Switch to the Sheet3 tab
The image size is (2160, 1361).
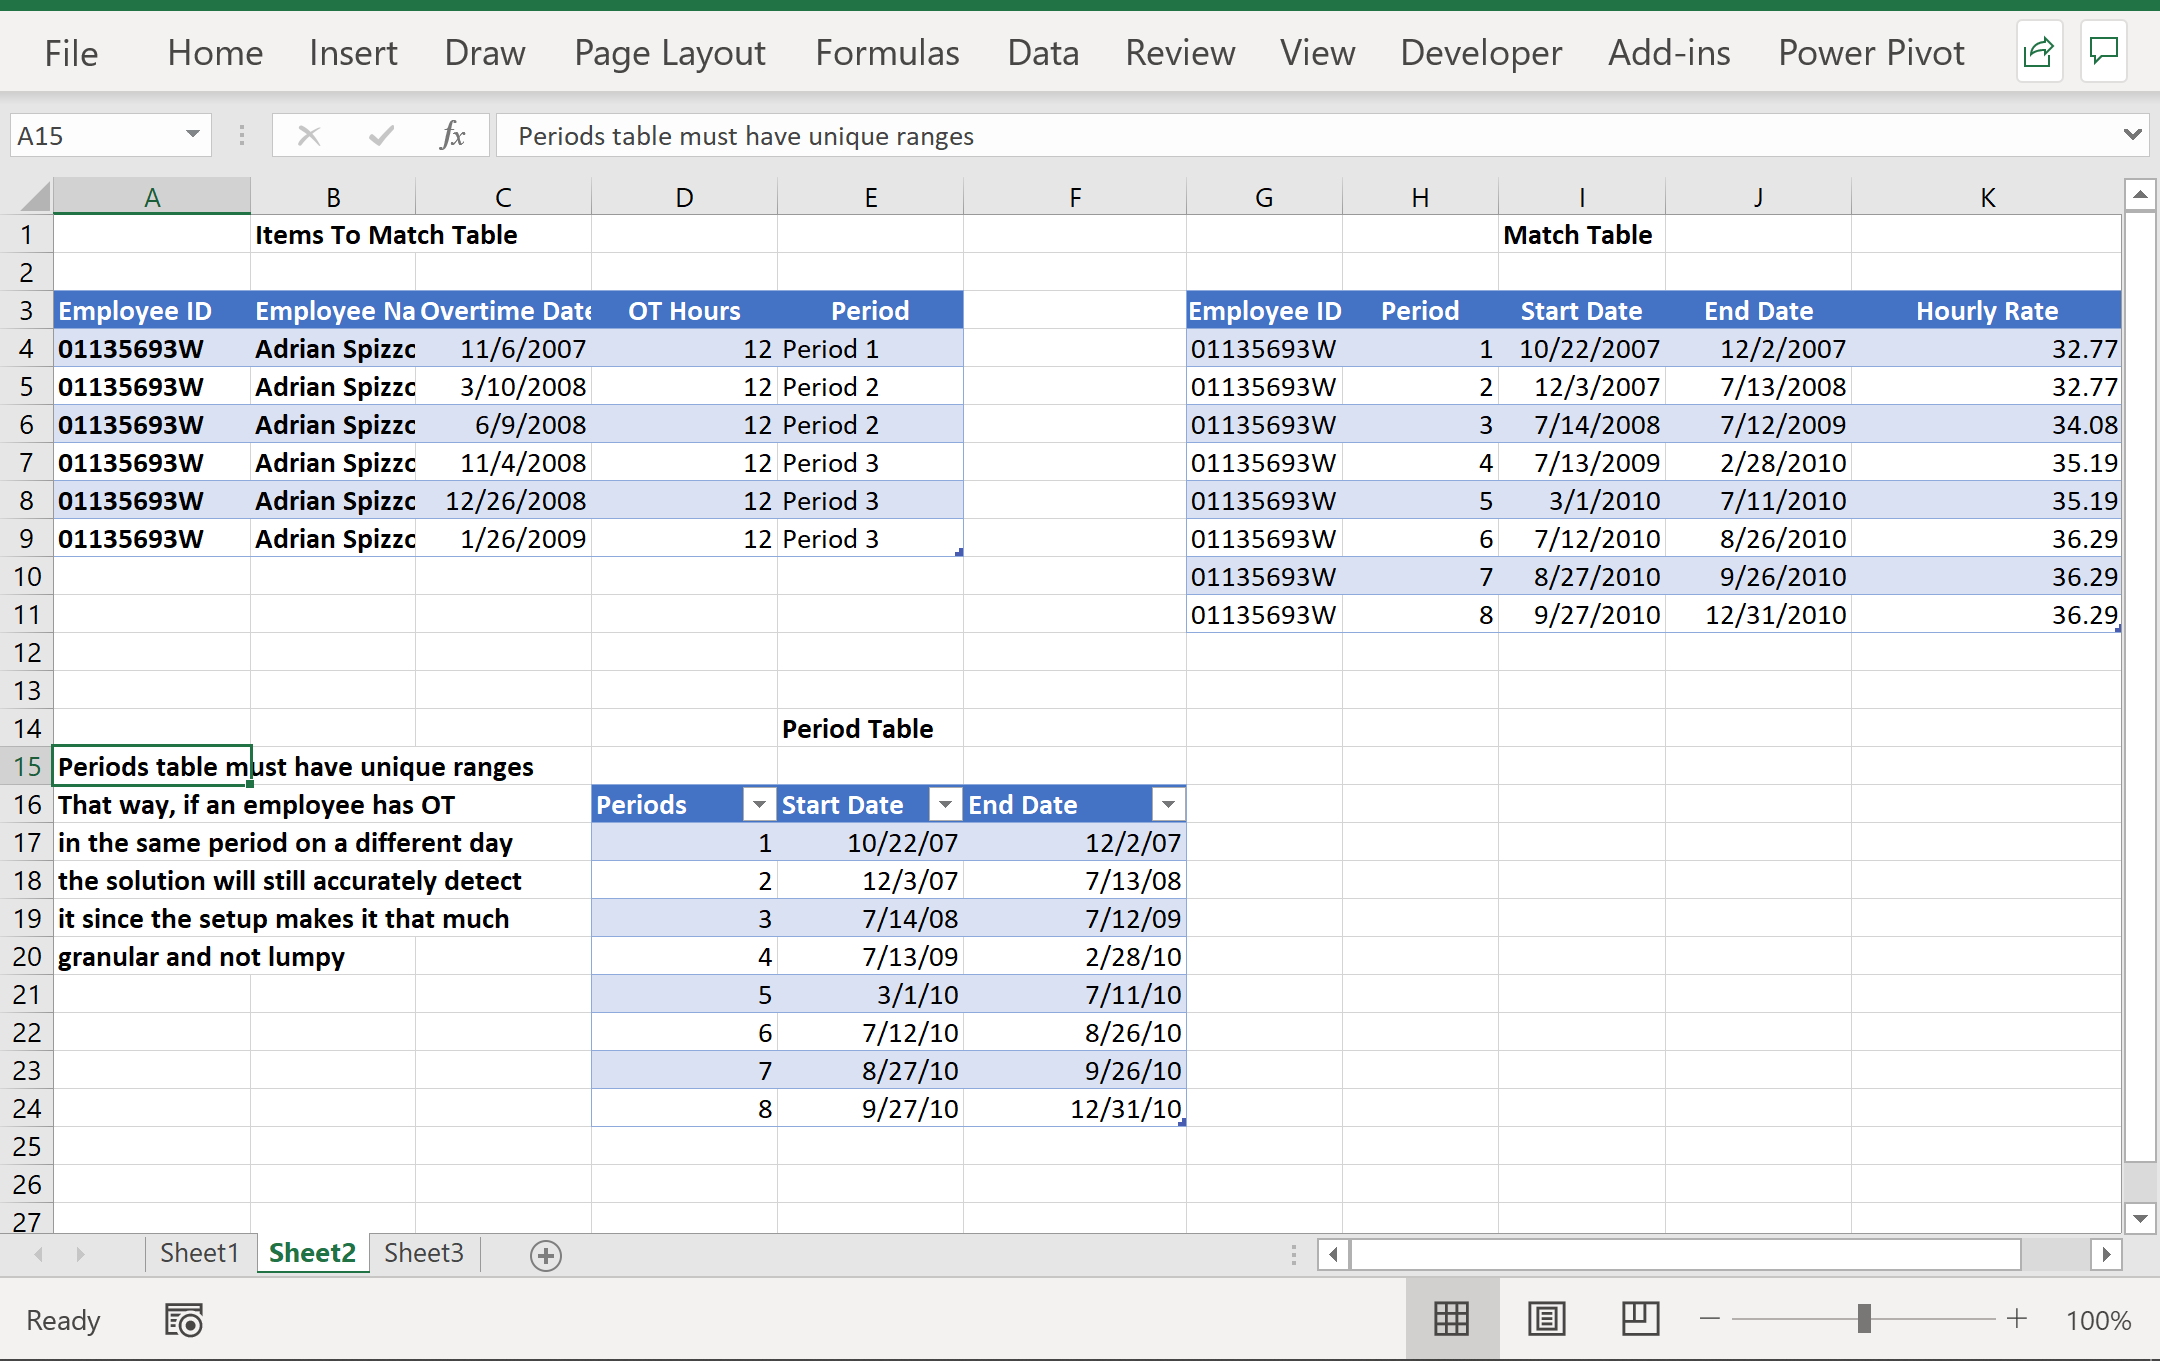[x=423, y=1253]
